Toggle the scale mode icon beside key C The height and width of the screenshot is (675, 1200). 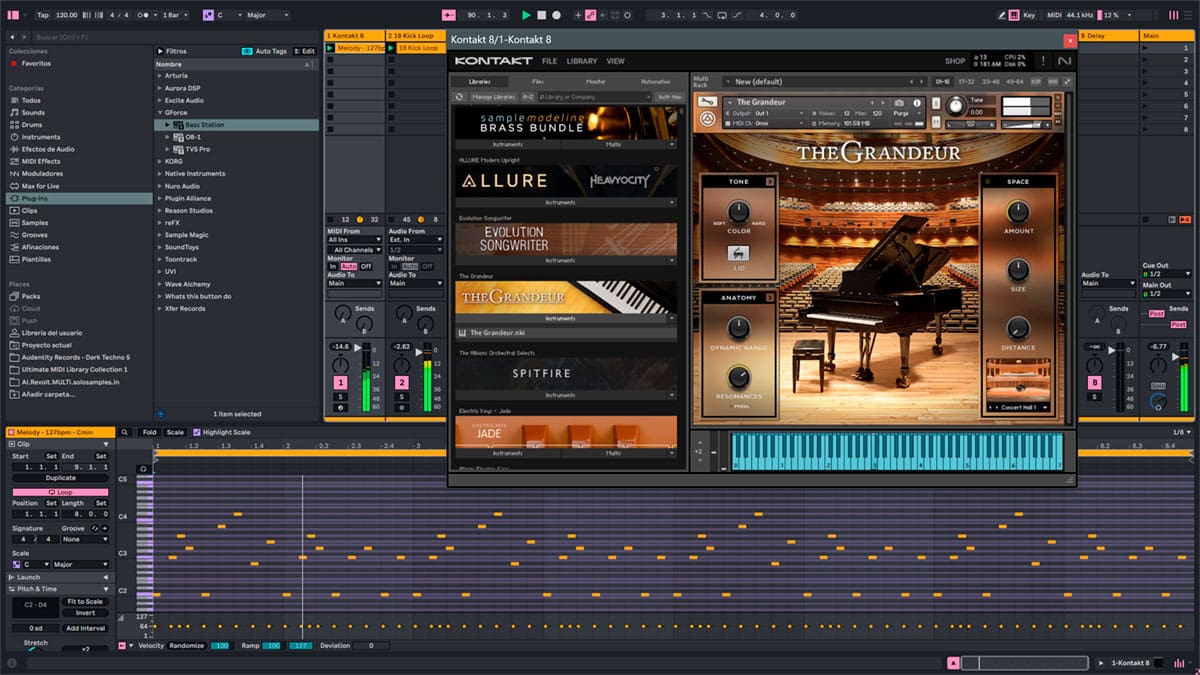point(208,15)
